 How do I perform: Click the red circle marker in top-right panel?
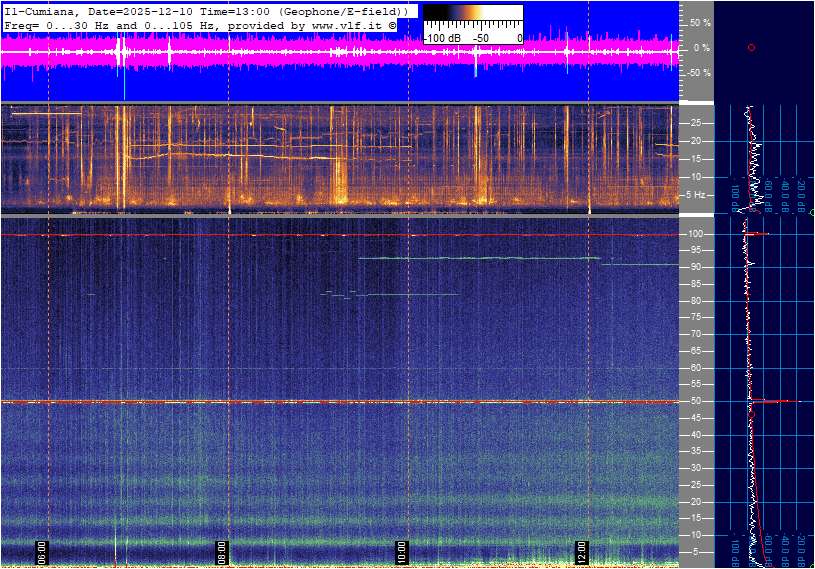751,47
